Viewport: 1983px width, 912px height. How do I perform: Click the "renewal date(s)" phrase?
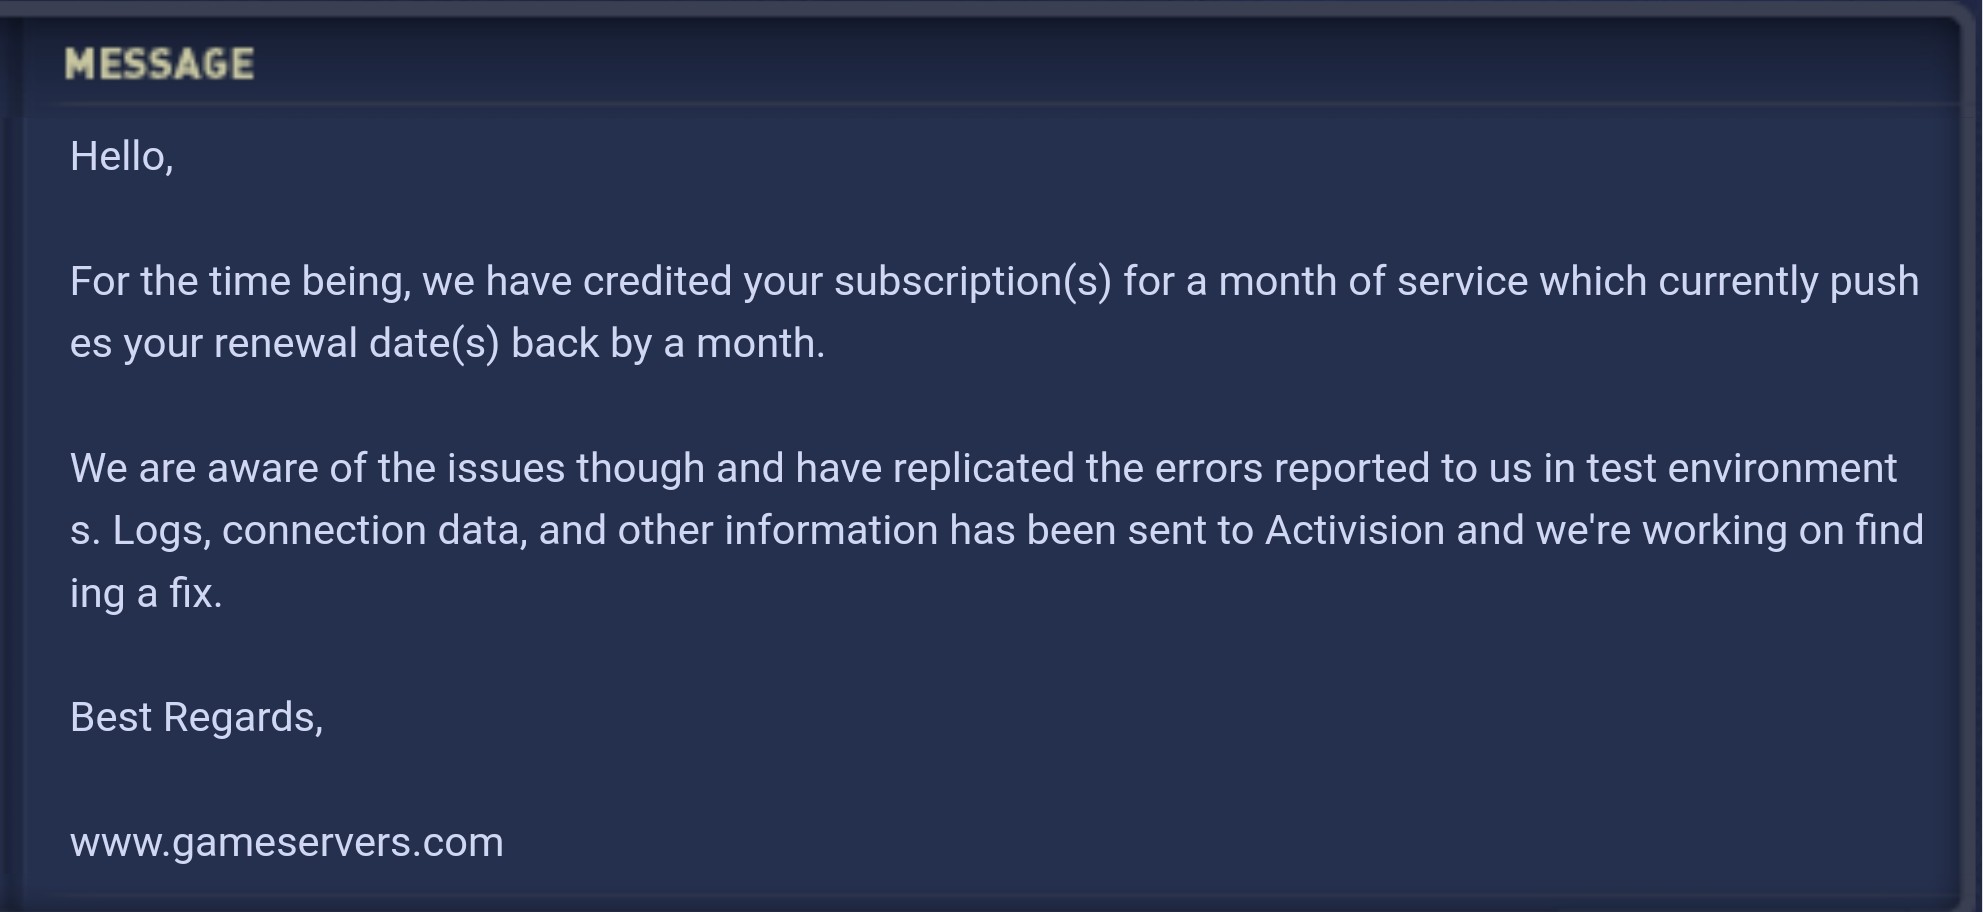coord(356,344)
